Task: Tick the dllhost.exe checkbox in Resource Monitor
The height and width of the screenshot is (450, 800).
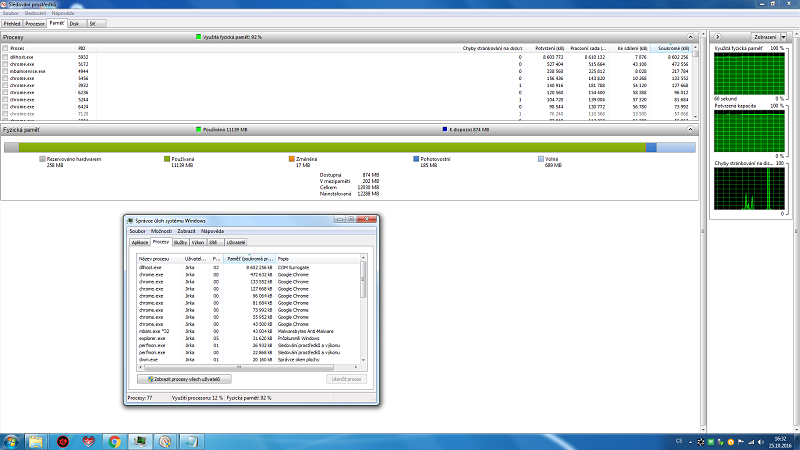Action: tap(5, 57)
